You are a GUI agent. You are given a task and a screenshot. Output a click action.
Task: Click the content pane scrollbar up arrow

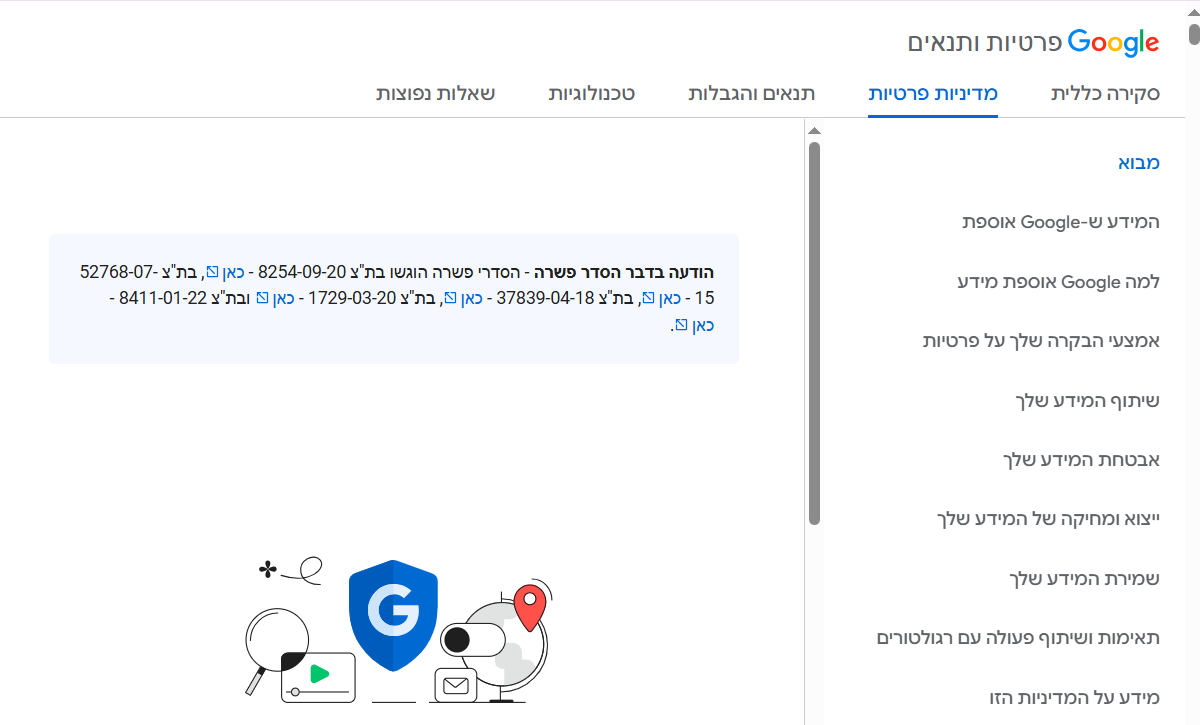814,131
